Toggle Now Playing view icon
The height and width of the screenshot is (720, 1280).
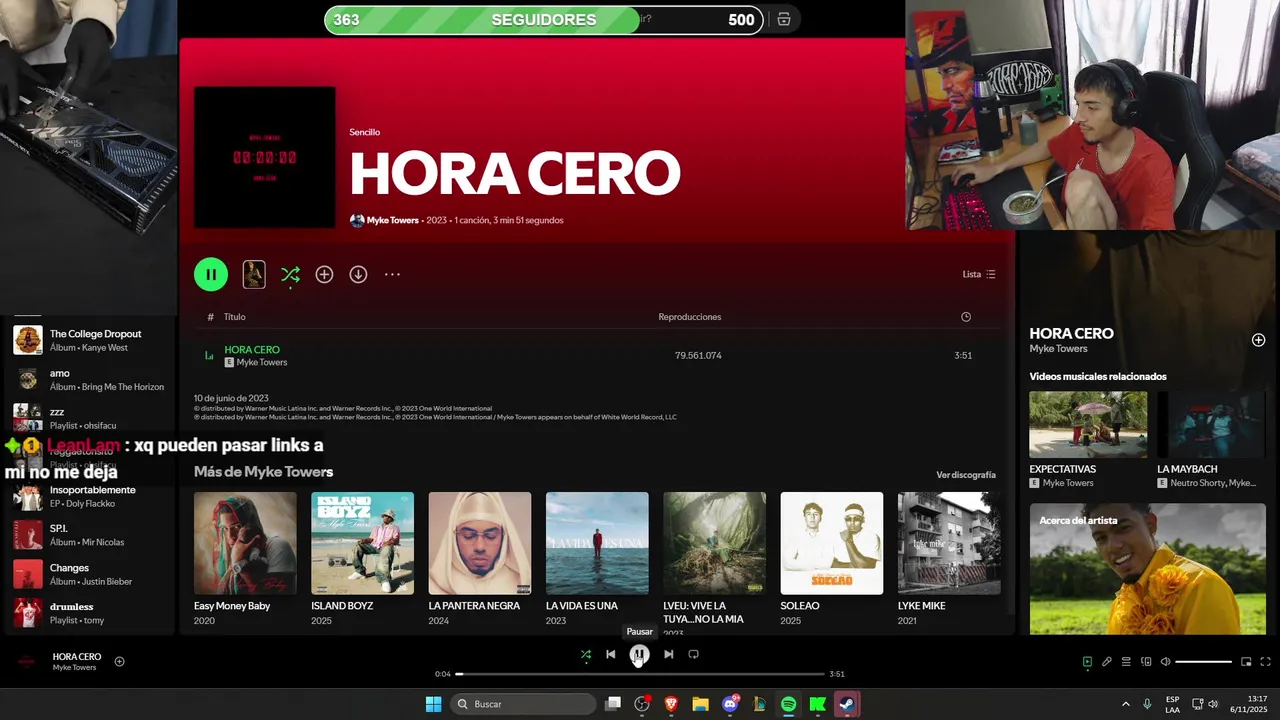click(1087, 662)
